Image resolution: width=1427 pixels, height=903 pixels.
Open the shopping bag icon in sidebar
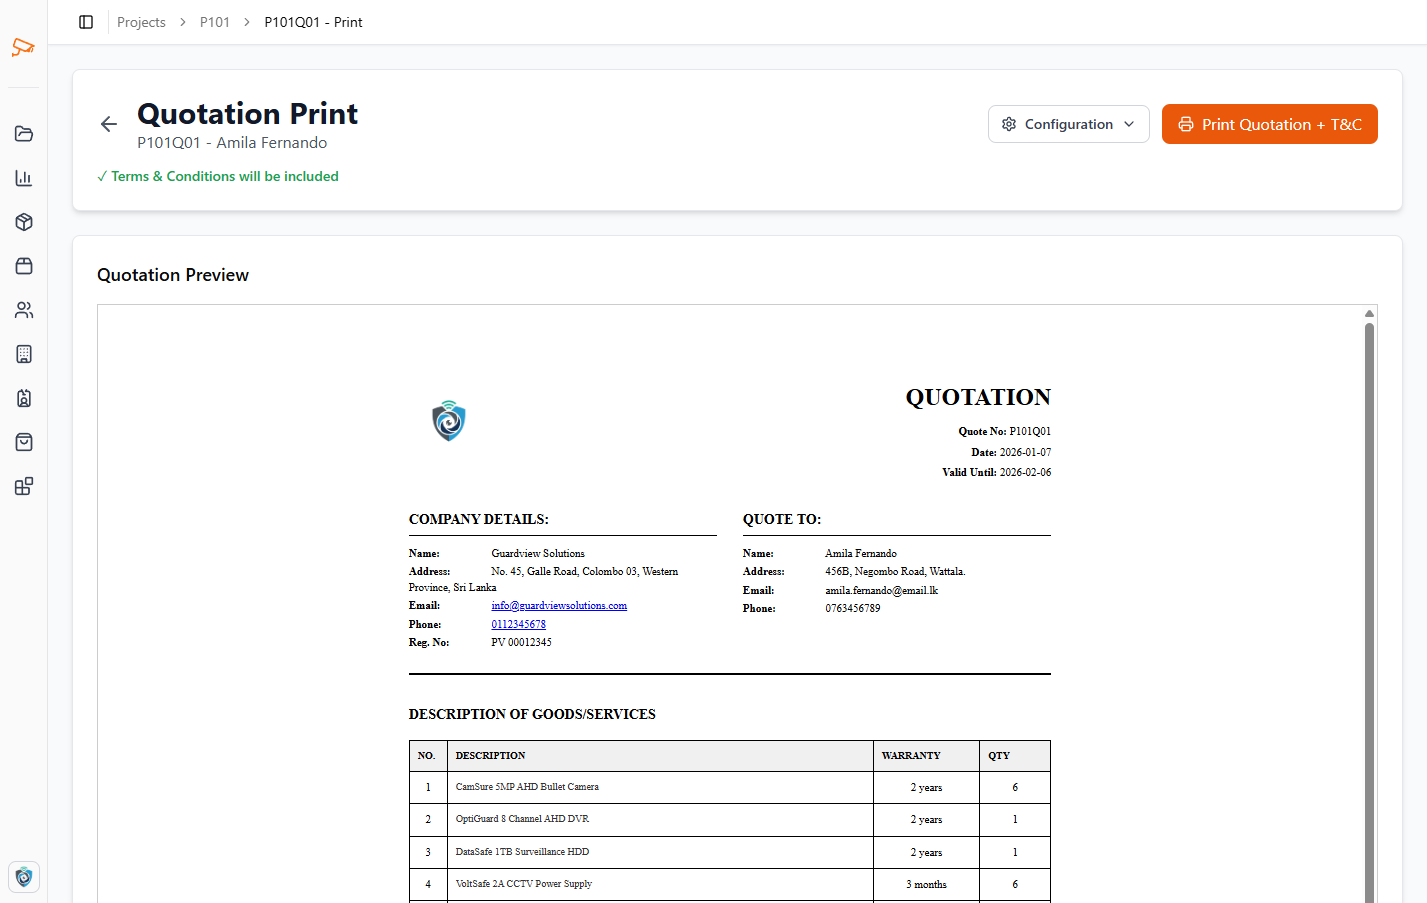tap(24, 442)
